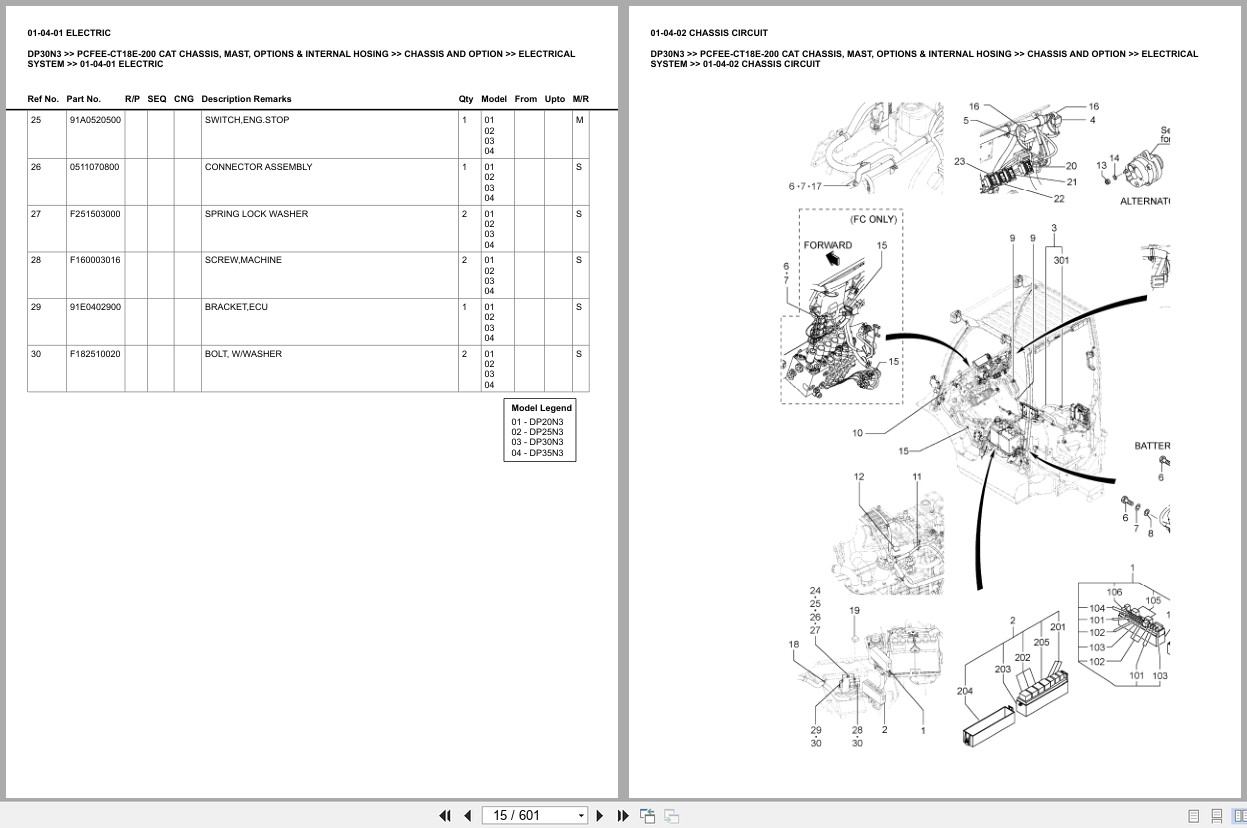This screenshot has width=1247, height=828.
Task: Select CONNECTOR ASSEMBLY description
Action: coord(258,167)
